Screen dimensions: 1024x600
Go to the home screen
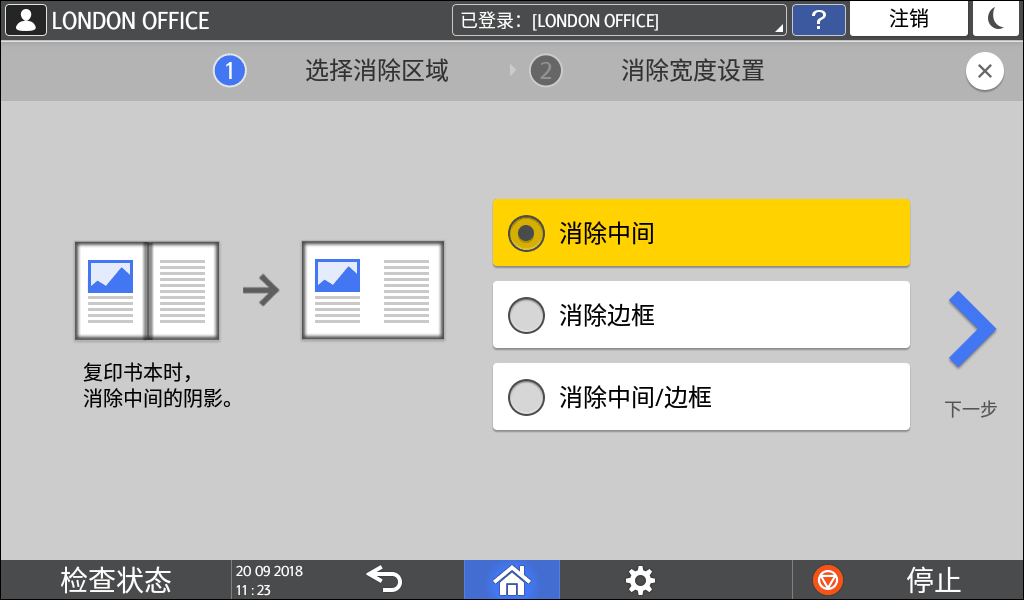pyautogui.click(x=511, y=579)
